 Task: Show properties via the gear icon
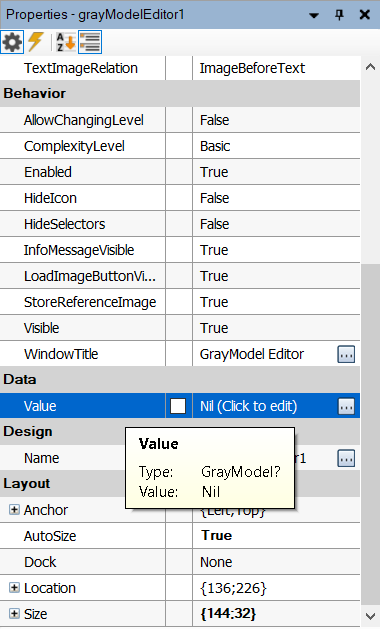click(12, 42)
